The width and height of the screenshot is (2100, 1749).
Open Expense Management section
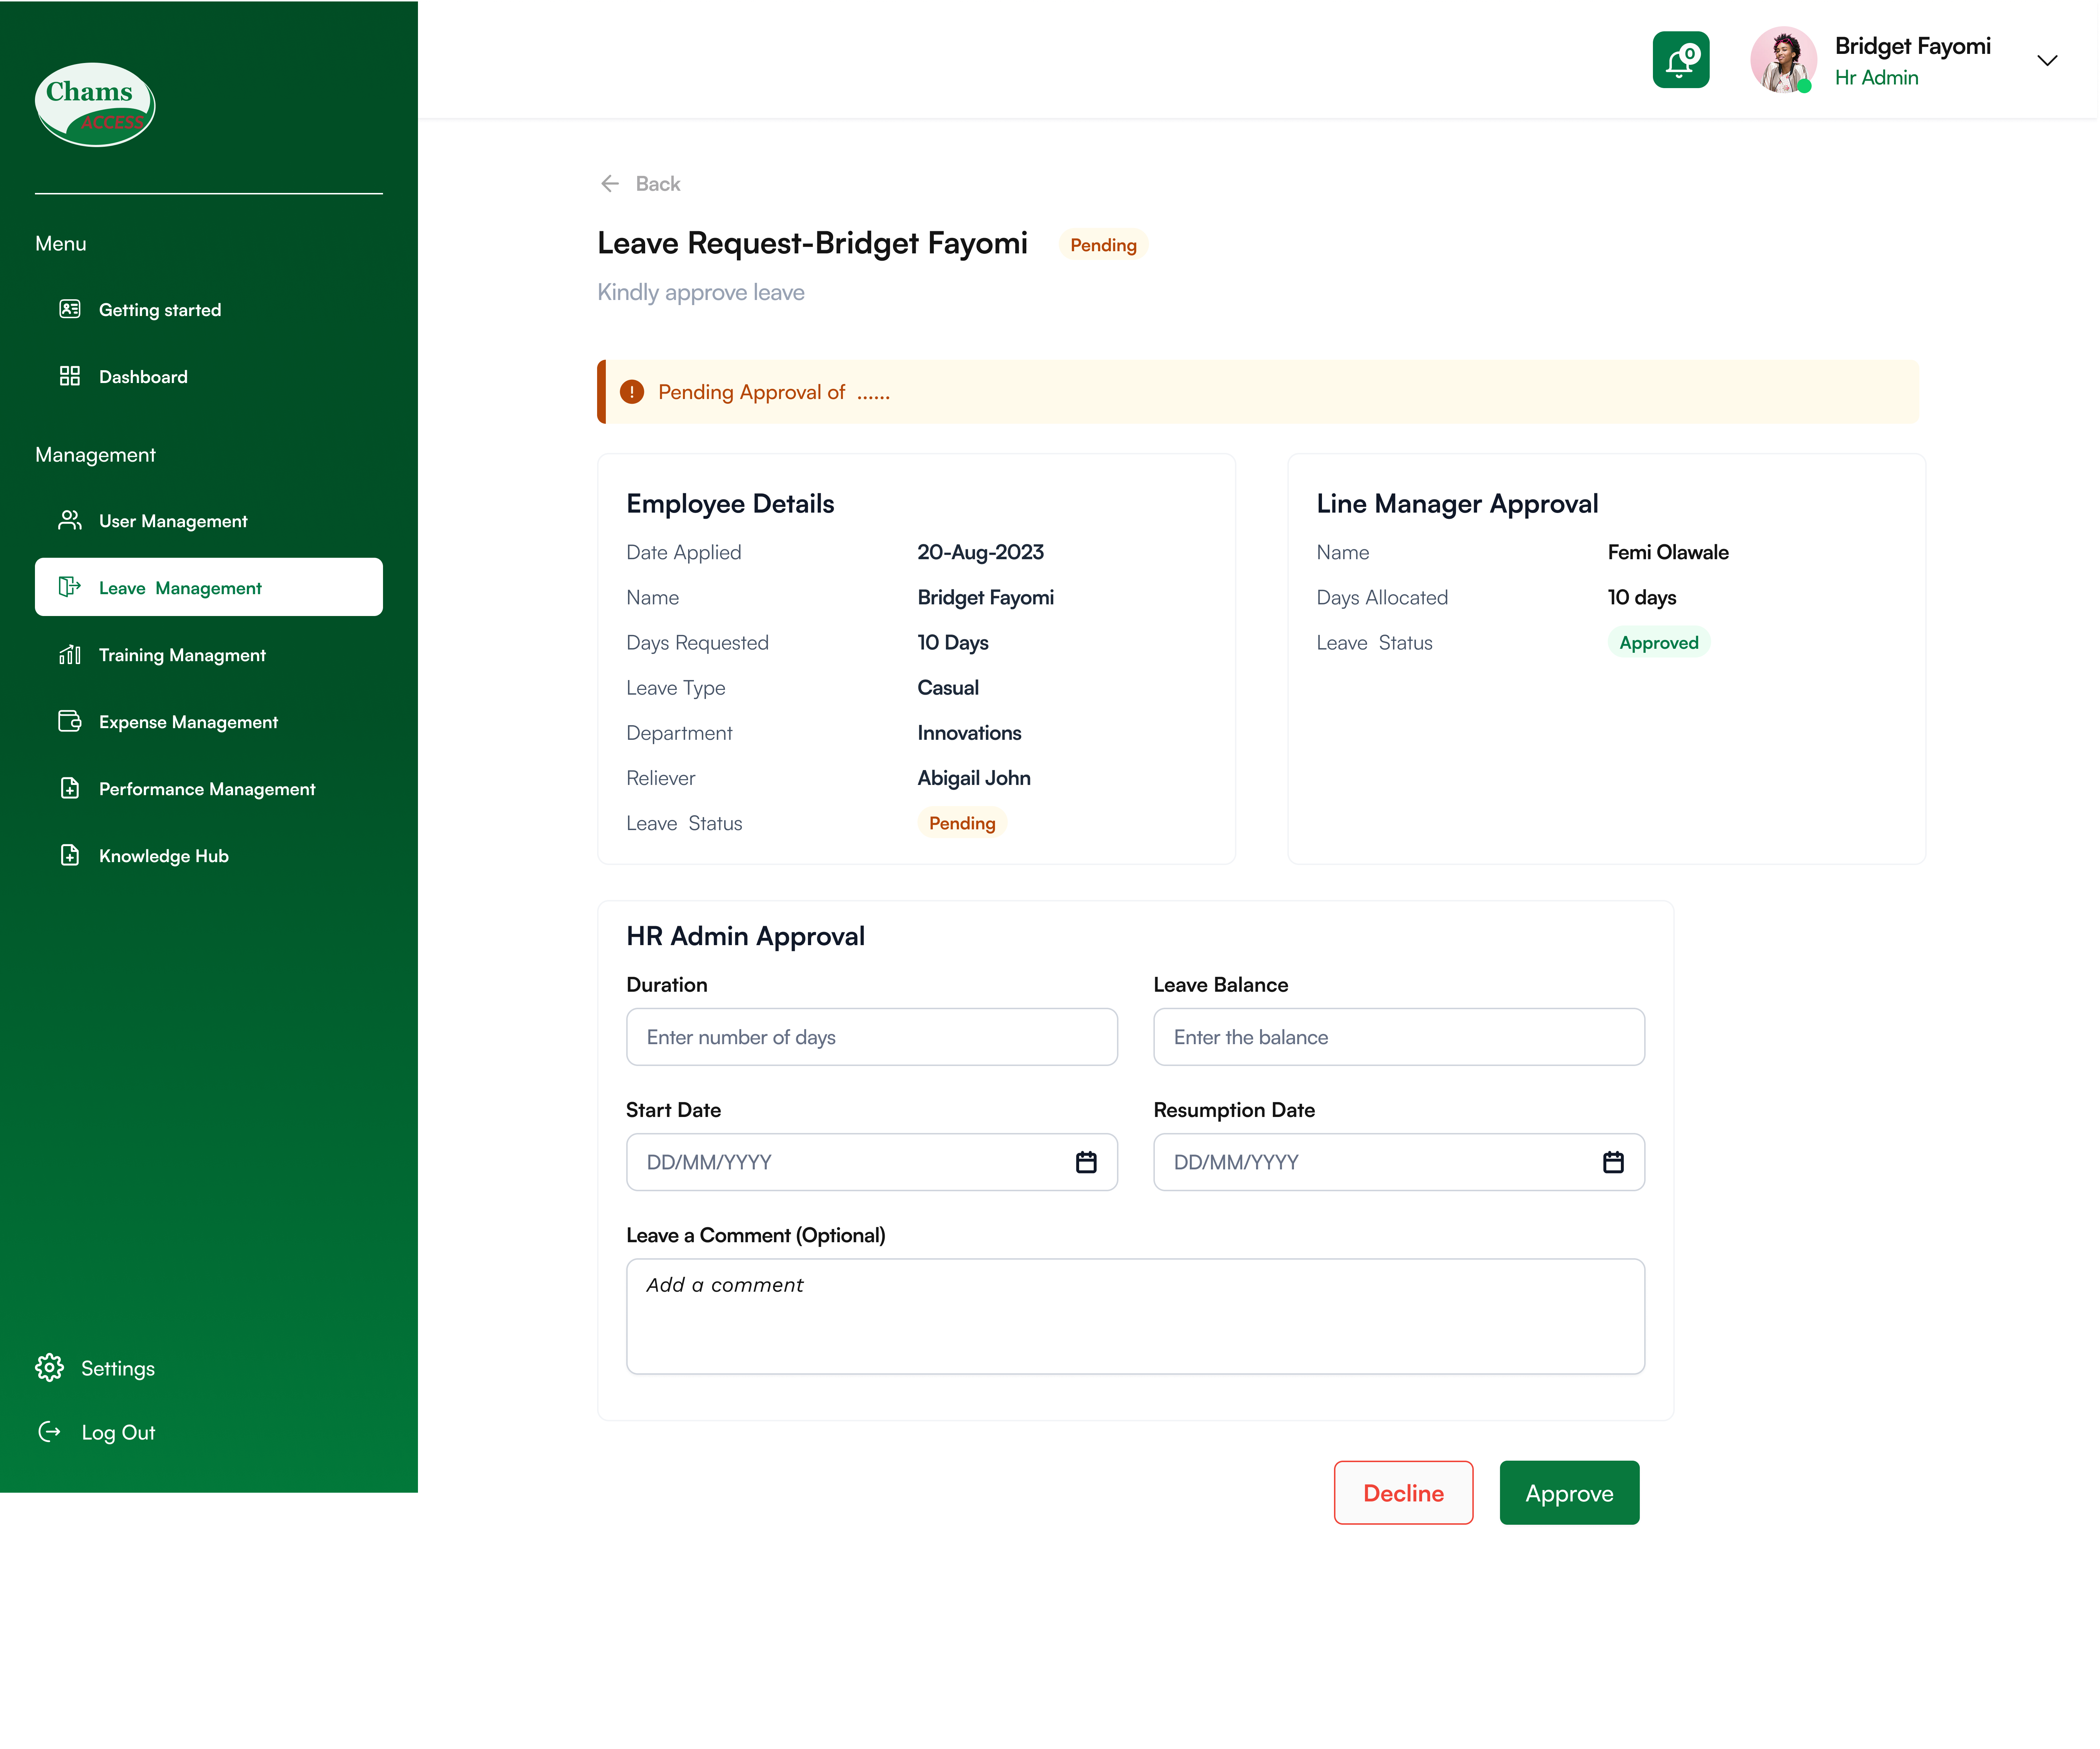[x=188, y=722]
